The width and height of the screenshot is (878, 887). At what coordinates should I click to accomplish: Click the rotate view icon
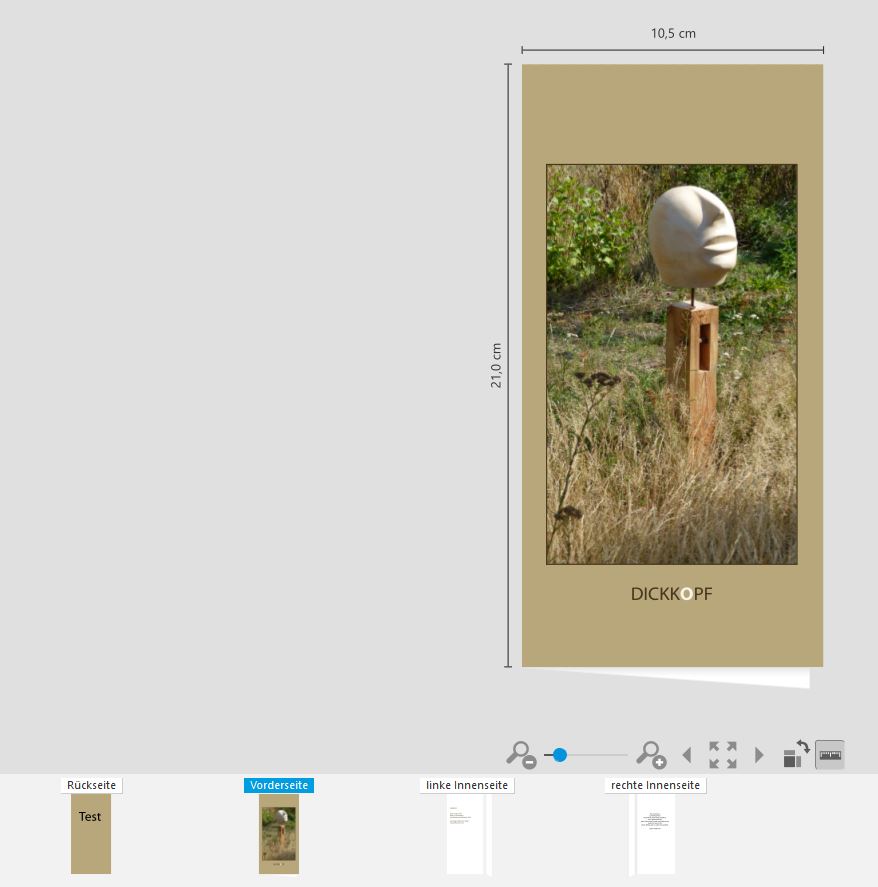pos(796,754)
